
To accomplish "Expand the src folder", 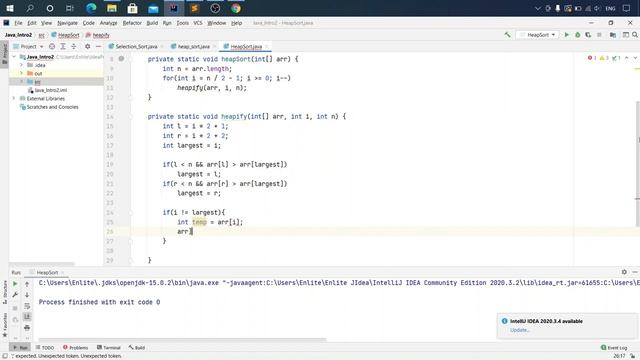I will [x=21, y=82].
